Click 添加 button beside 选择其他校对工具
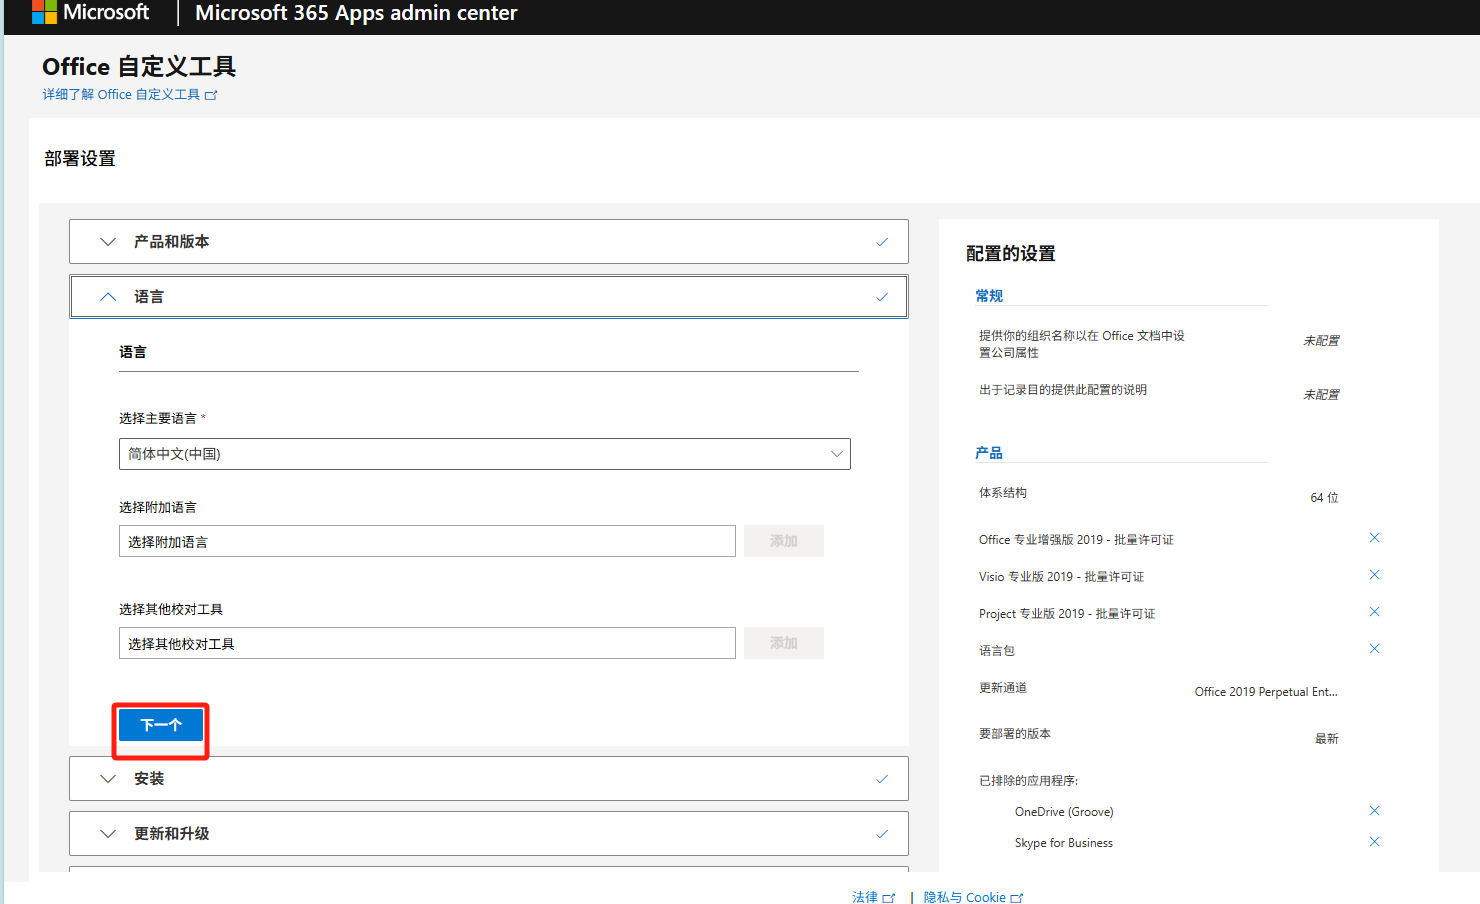Image resolution: width=1480 pixels, height=904 pixels. (784, 643)
